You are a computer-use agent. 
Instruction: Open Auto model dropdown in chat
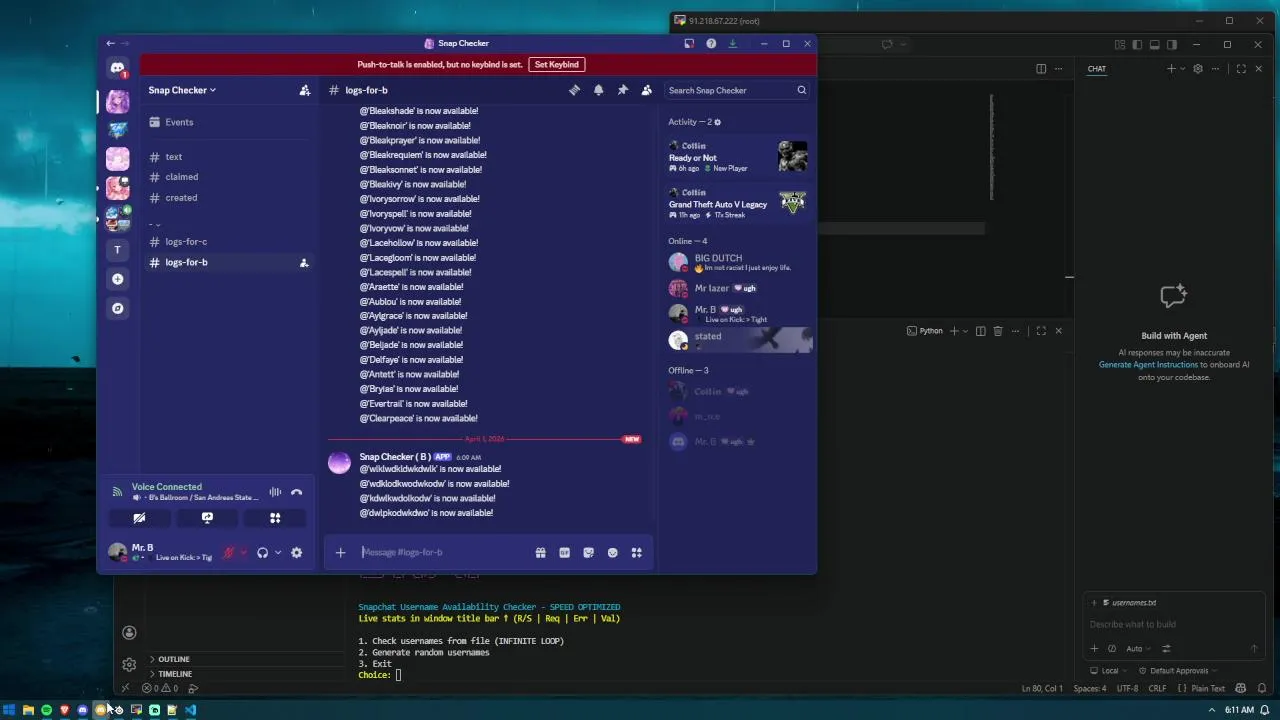(1137, 649)
